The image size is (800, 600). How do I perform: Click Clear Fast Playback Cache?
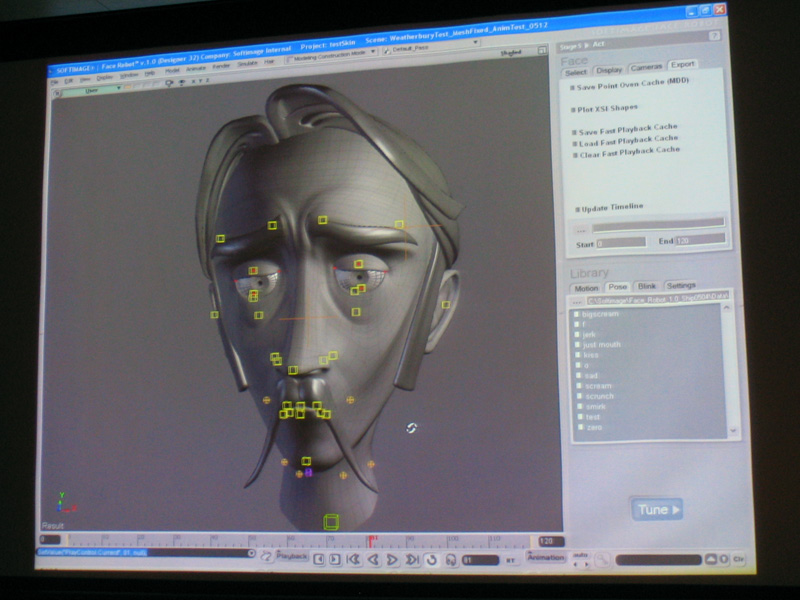pyautogui.click(x=627, y=152)
